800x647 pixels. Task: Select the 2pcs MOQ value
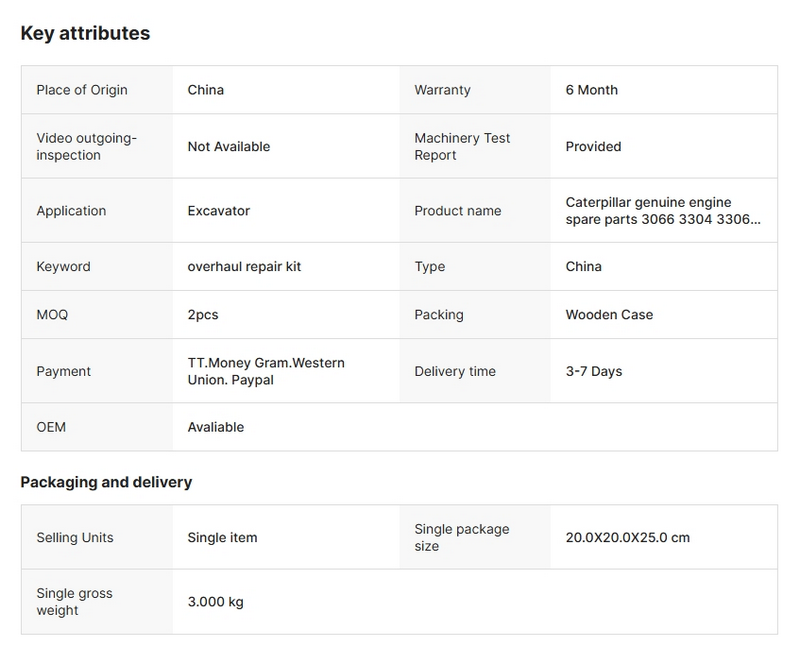[203, 315]
